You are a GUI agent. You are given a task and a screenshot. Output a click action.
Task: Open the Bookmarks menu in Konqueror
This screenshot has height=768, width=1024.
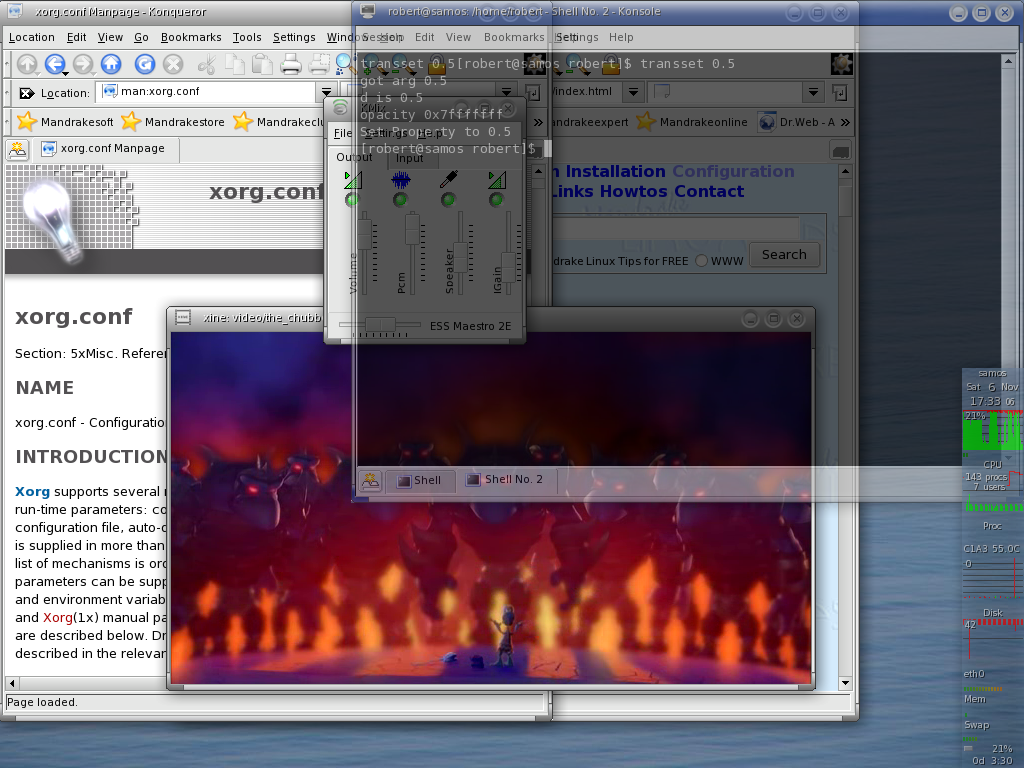(191, 37)
